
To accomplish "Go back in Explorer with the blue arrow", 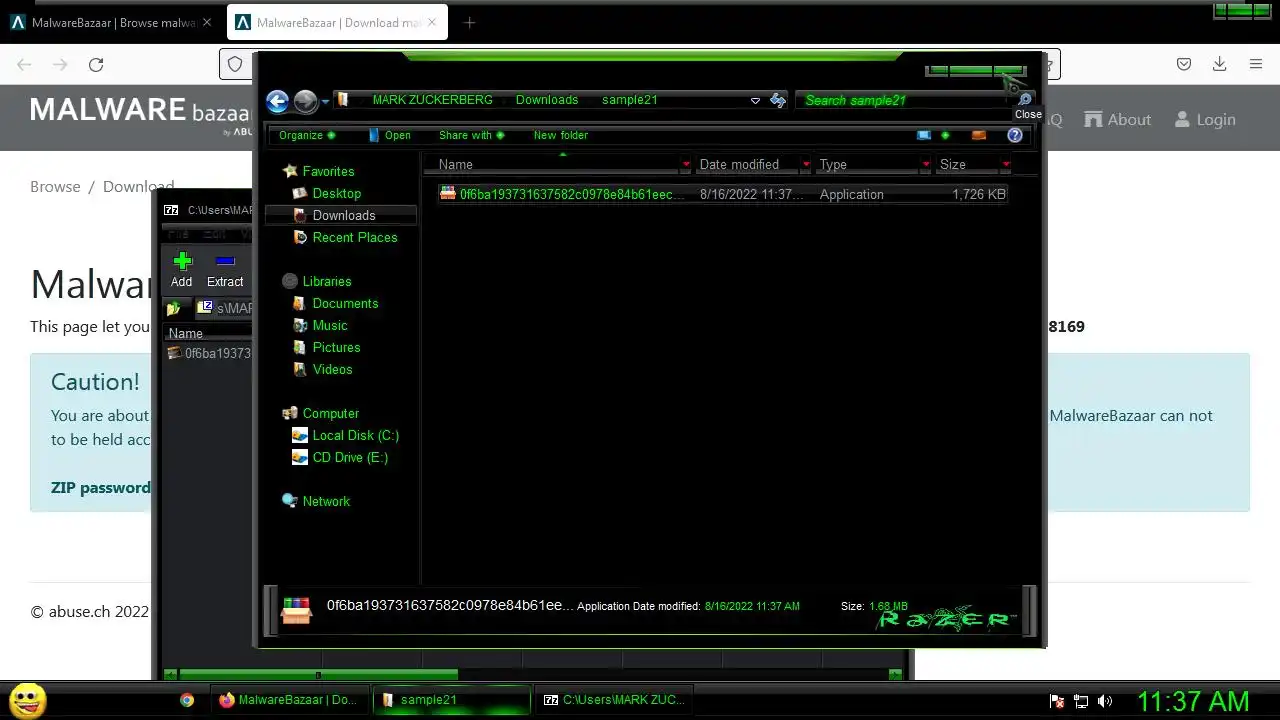I will [x=278, y=101].
